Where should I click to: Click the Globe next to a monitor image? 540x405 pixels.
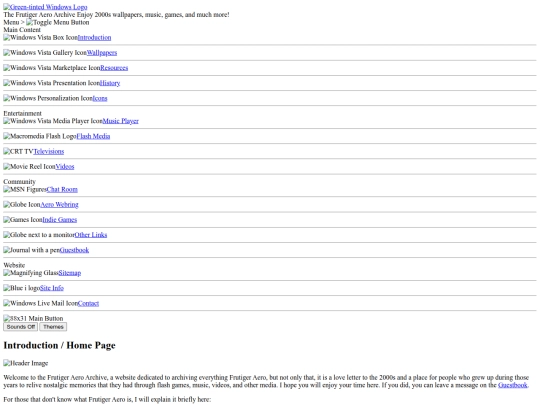[39, 235]
